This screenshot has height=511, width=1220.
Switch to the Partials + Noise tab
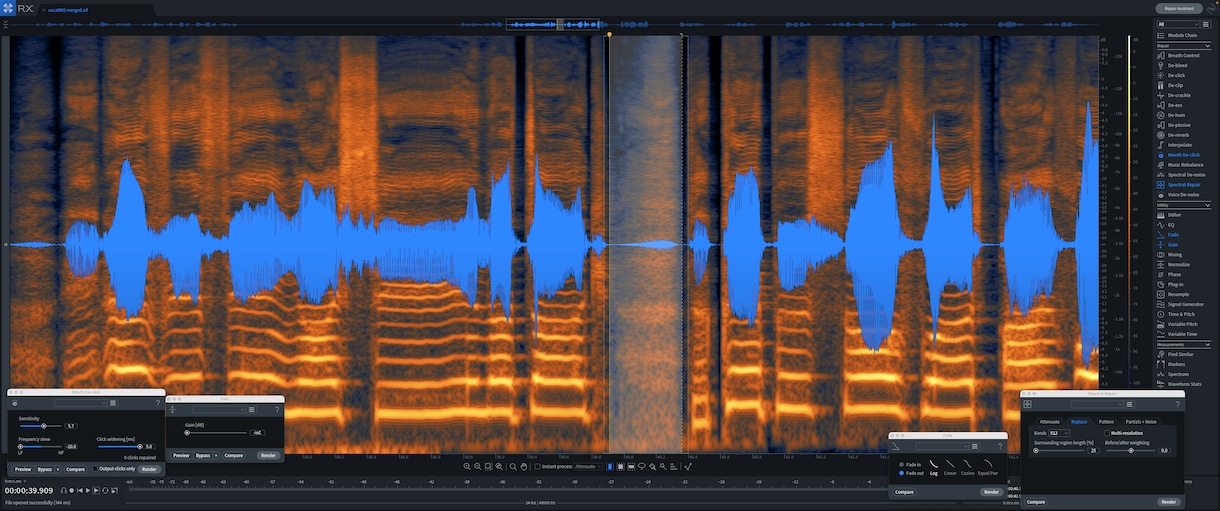pos(1141,422)
